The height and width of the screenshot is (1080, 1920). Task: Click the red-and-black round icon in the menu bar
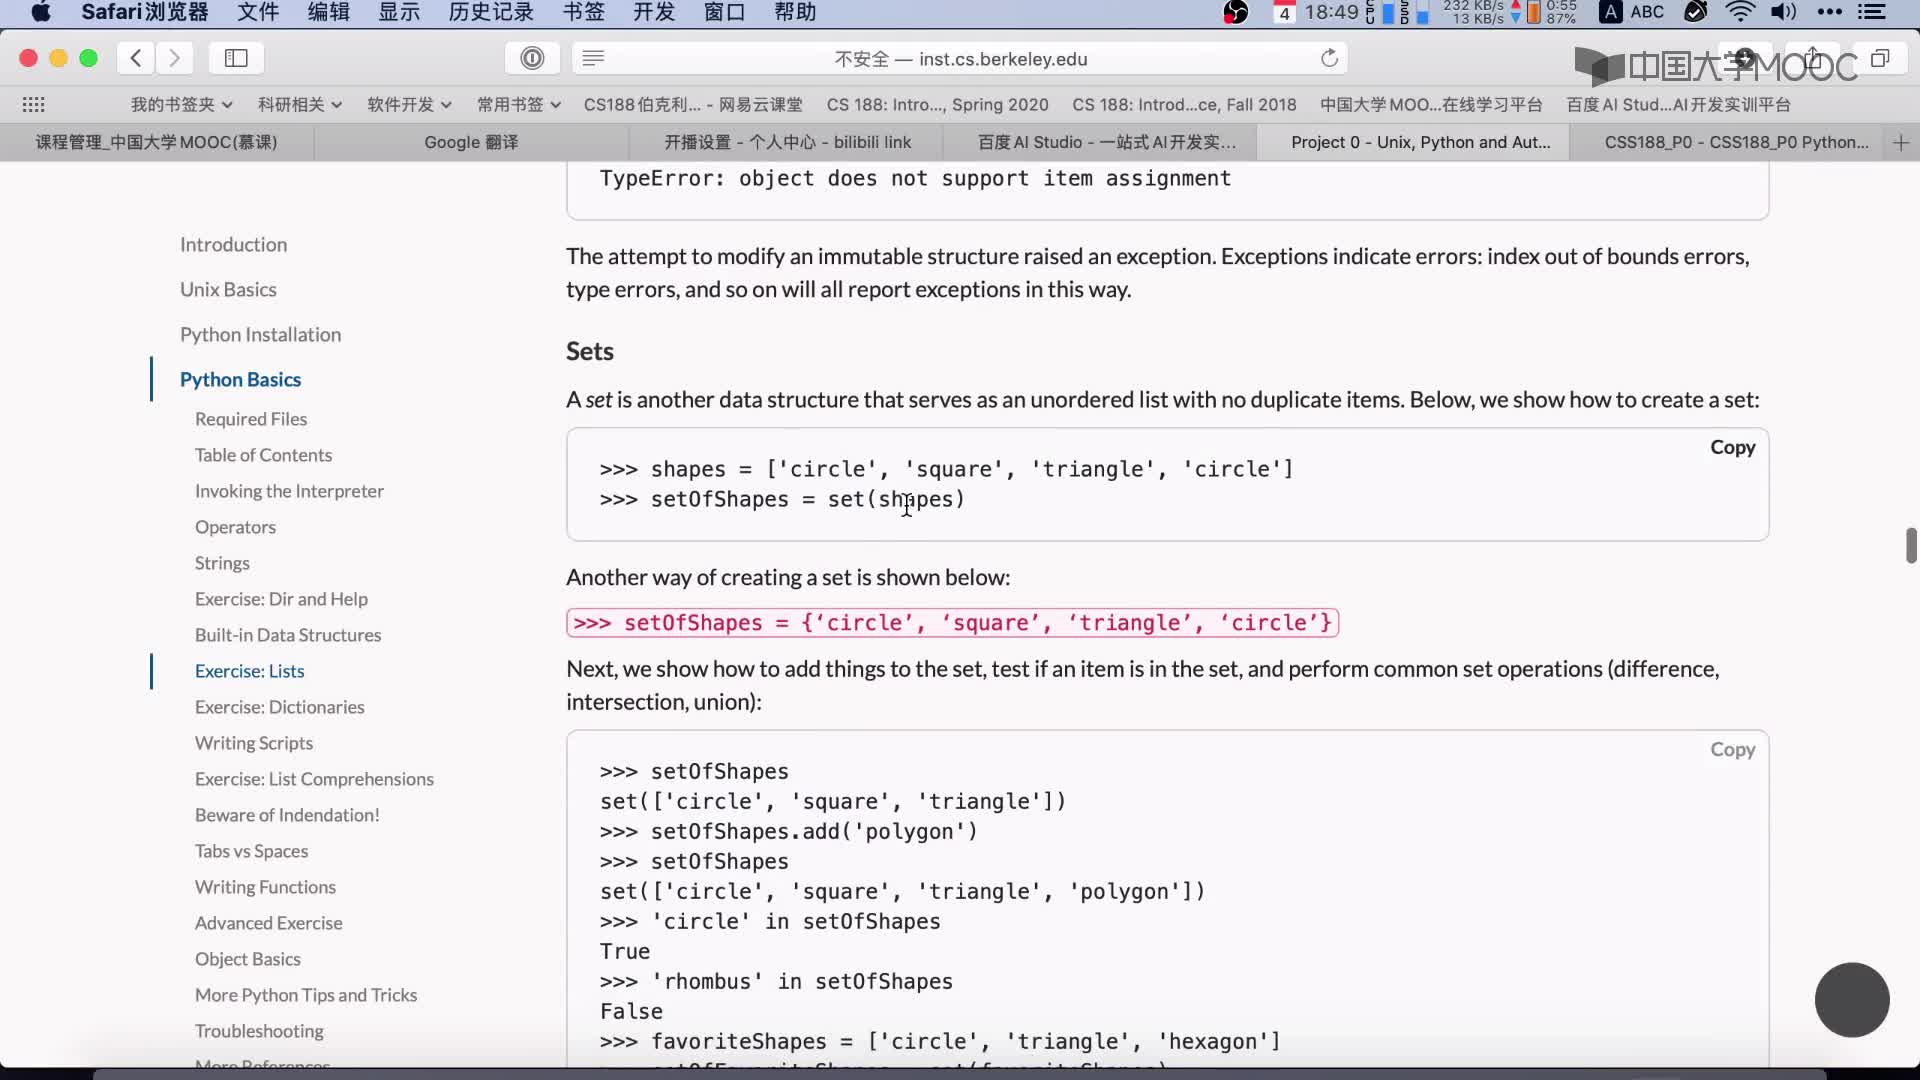pyautogui.click(x=1236, y=12)
